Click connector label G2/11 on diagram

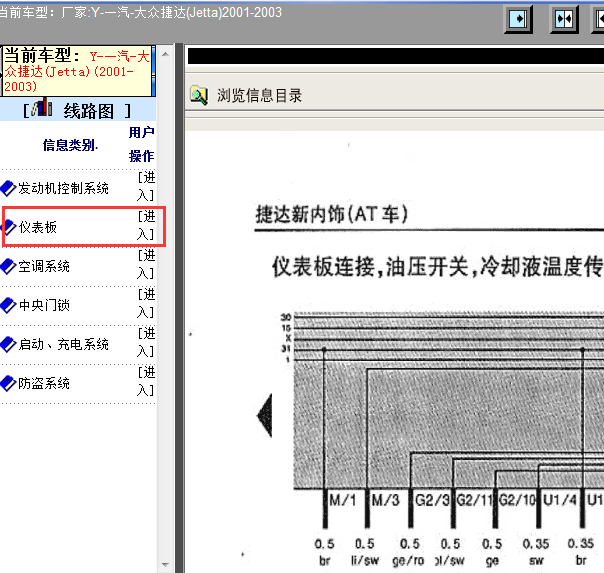tap(475, 500)
